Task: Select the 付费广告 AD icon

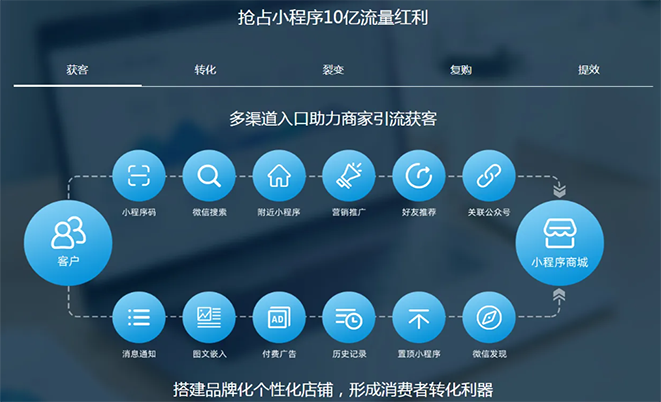Action: click(279, 319)
